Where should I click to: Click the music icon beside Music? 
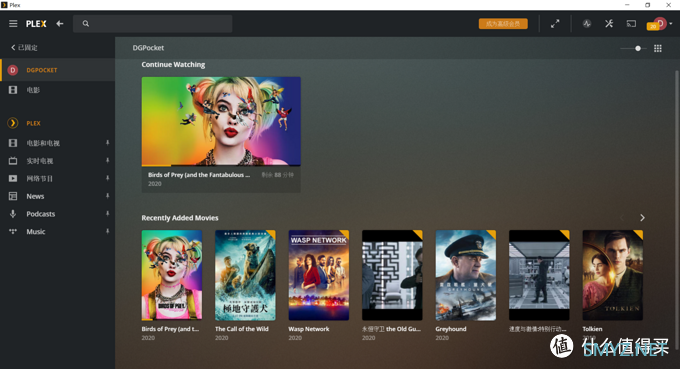[13, 232]
